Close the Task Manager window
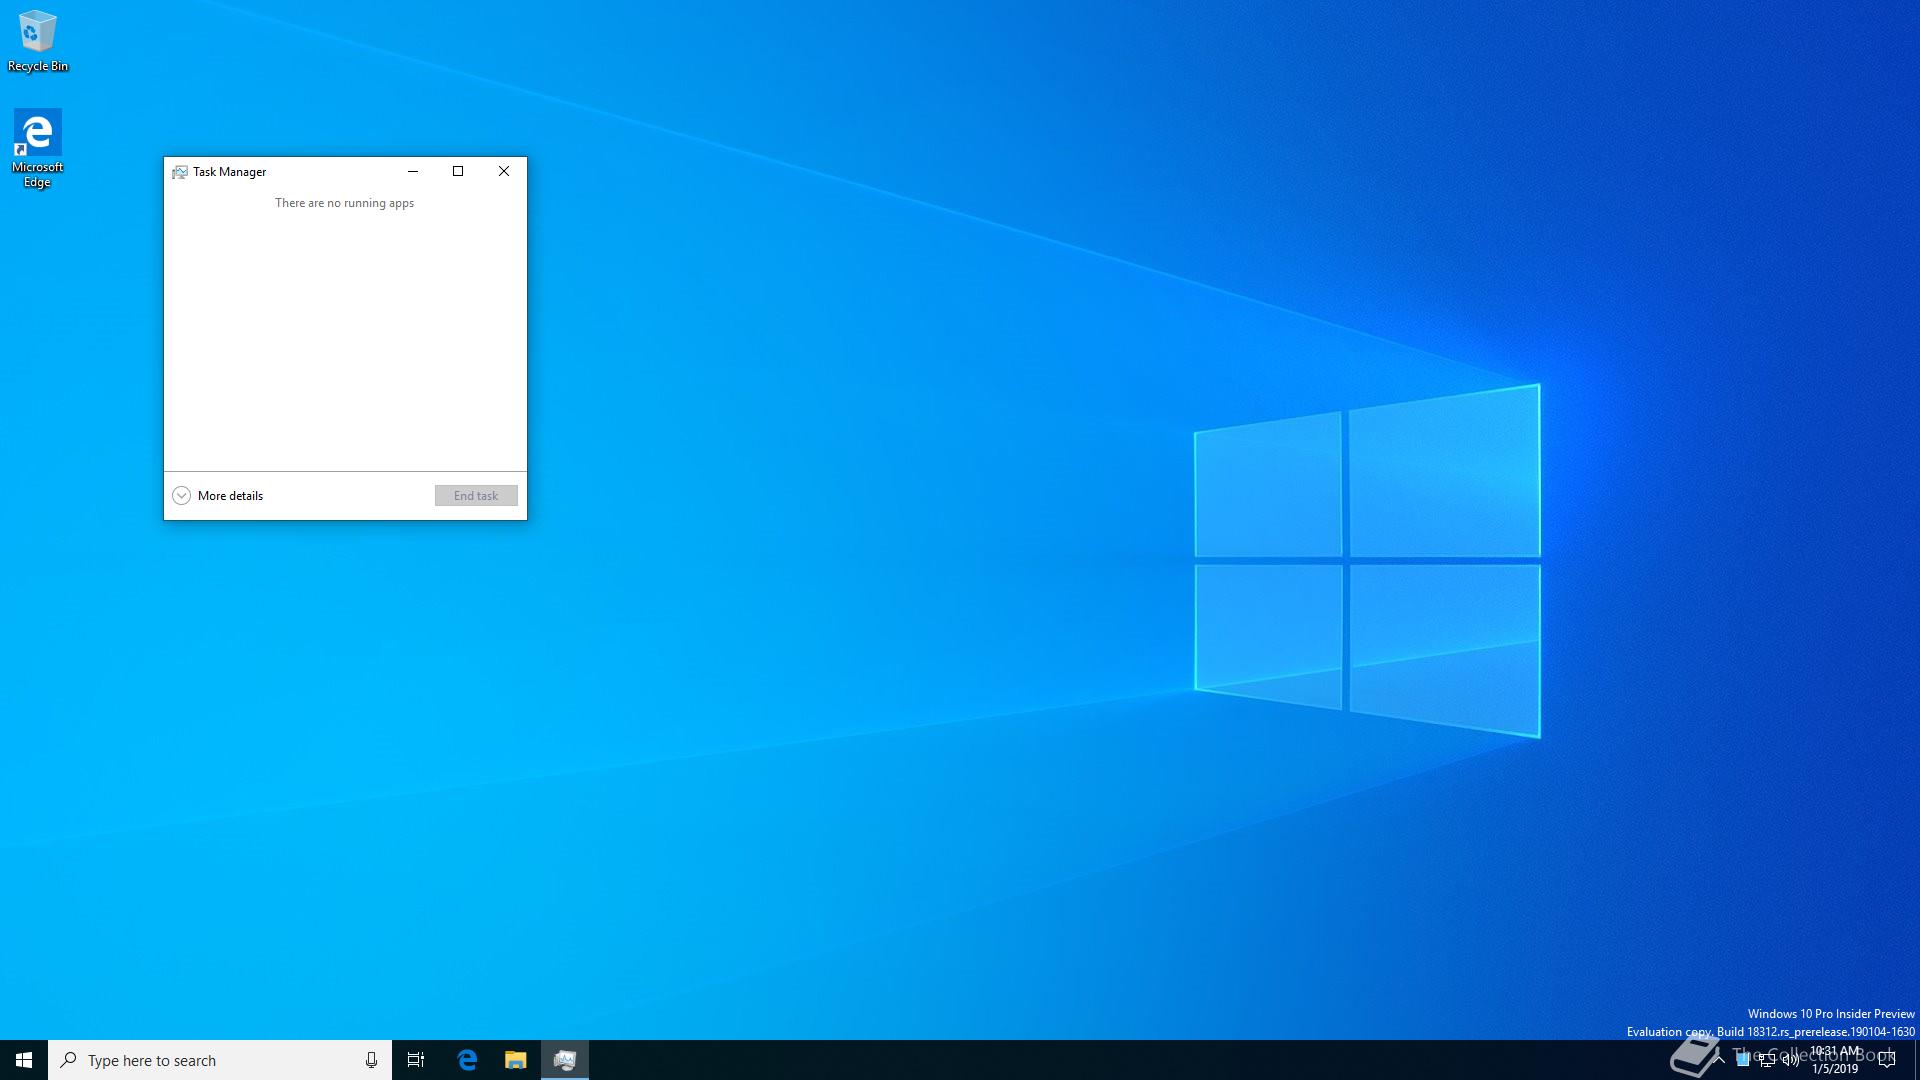 (504, 171)
